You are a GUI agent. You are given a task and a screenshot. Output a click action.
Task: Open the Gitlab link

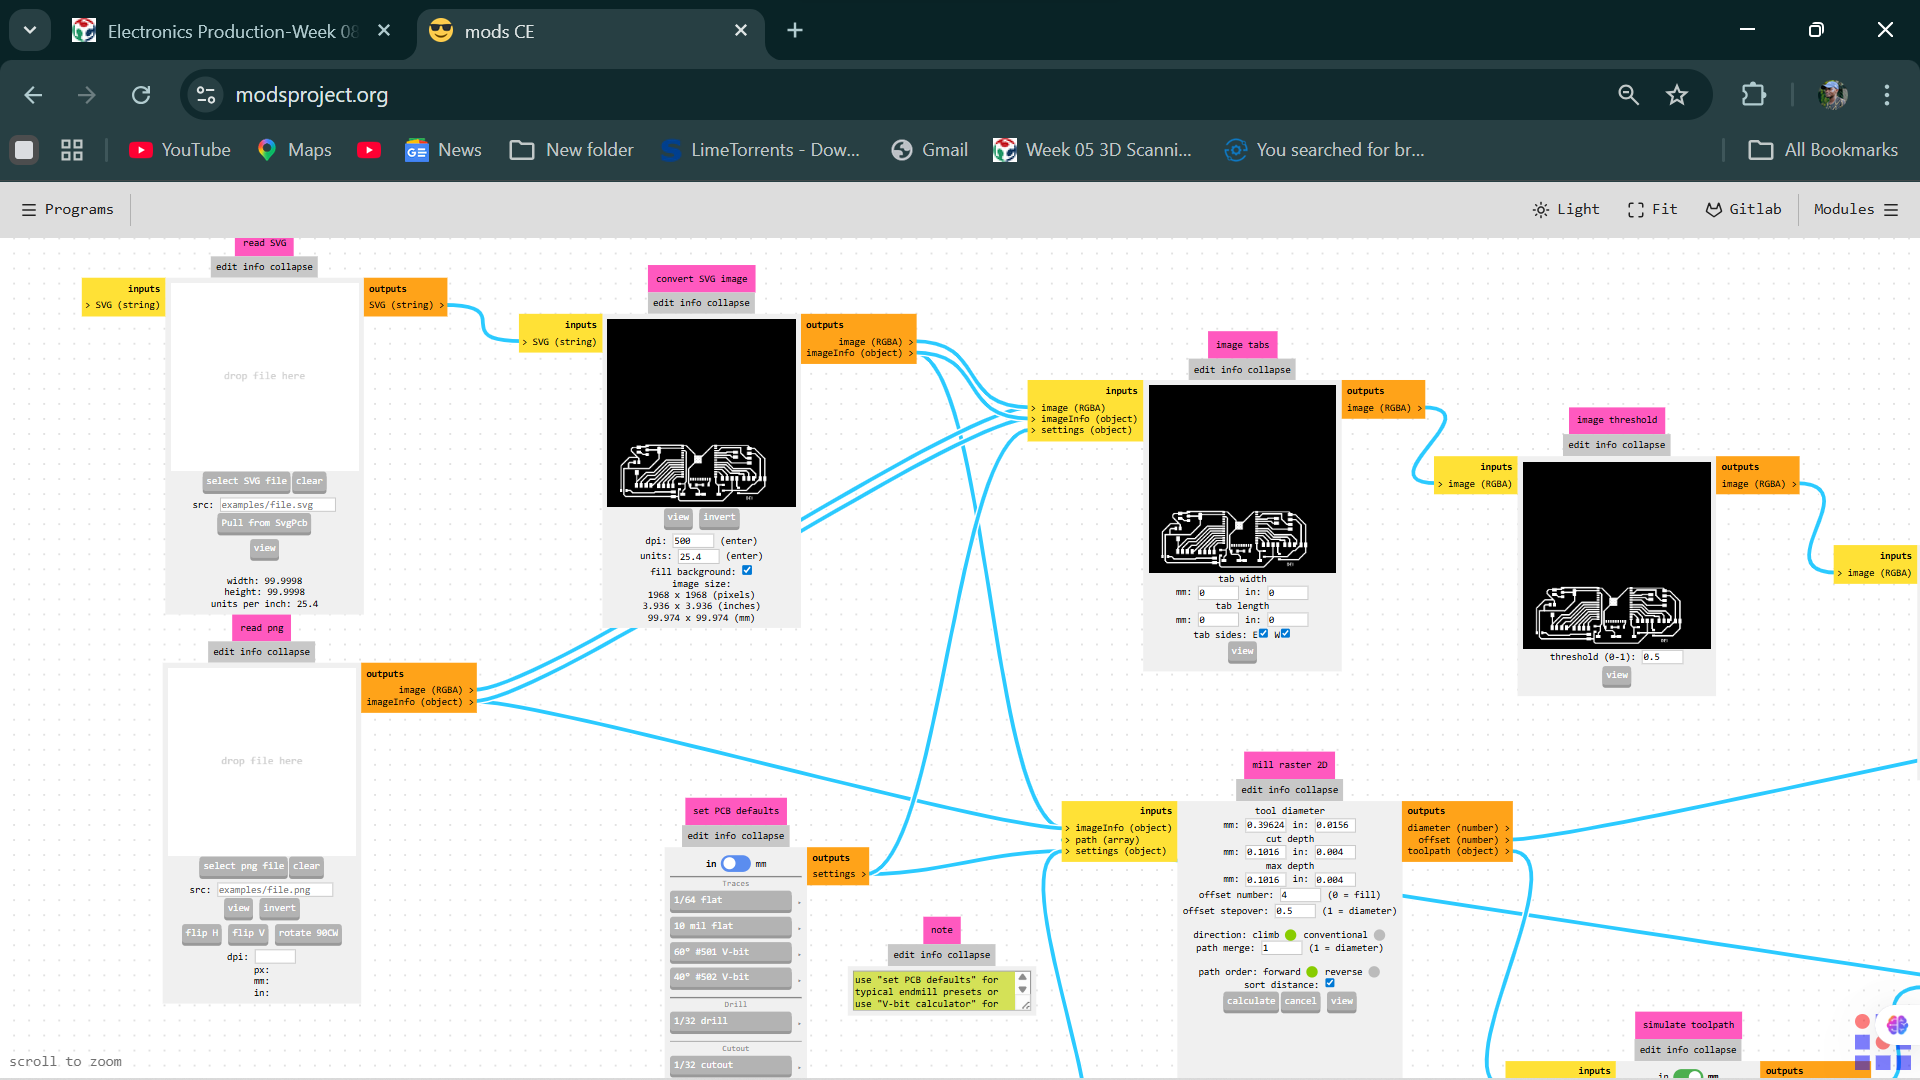click(x=1743, y=209)
